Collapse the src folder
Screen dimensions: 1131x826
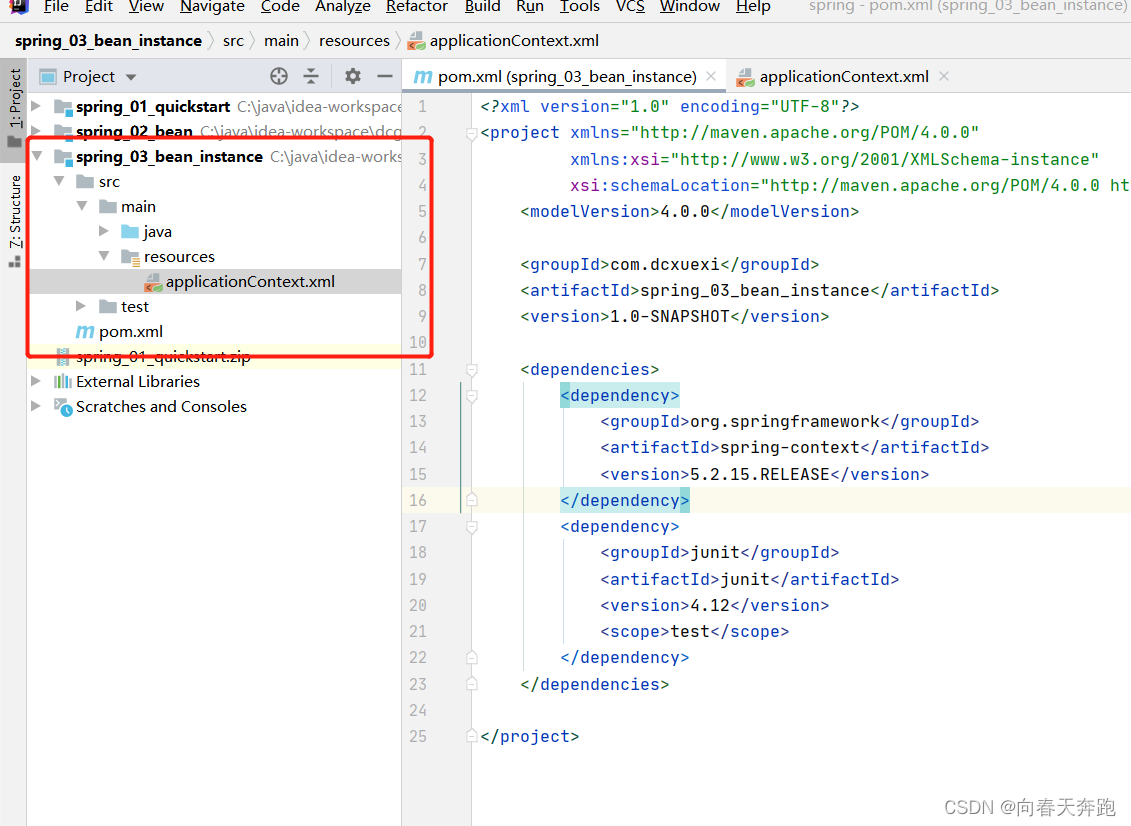[x=59, y=181]
